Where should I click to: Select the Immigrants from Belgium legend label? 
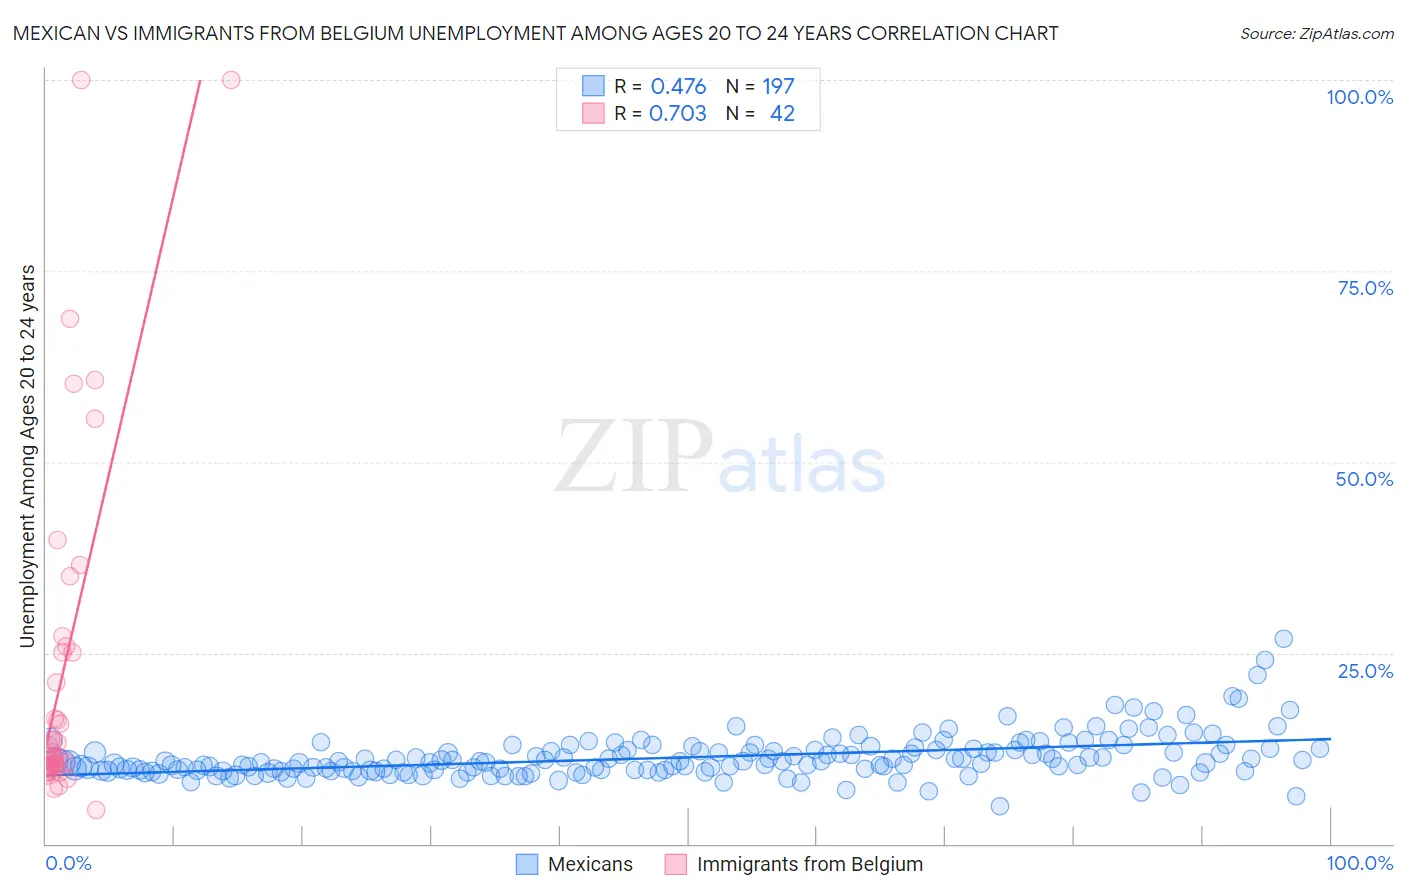[x=810, y=864]
